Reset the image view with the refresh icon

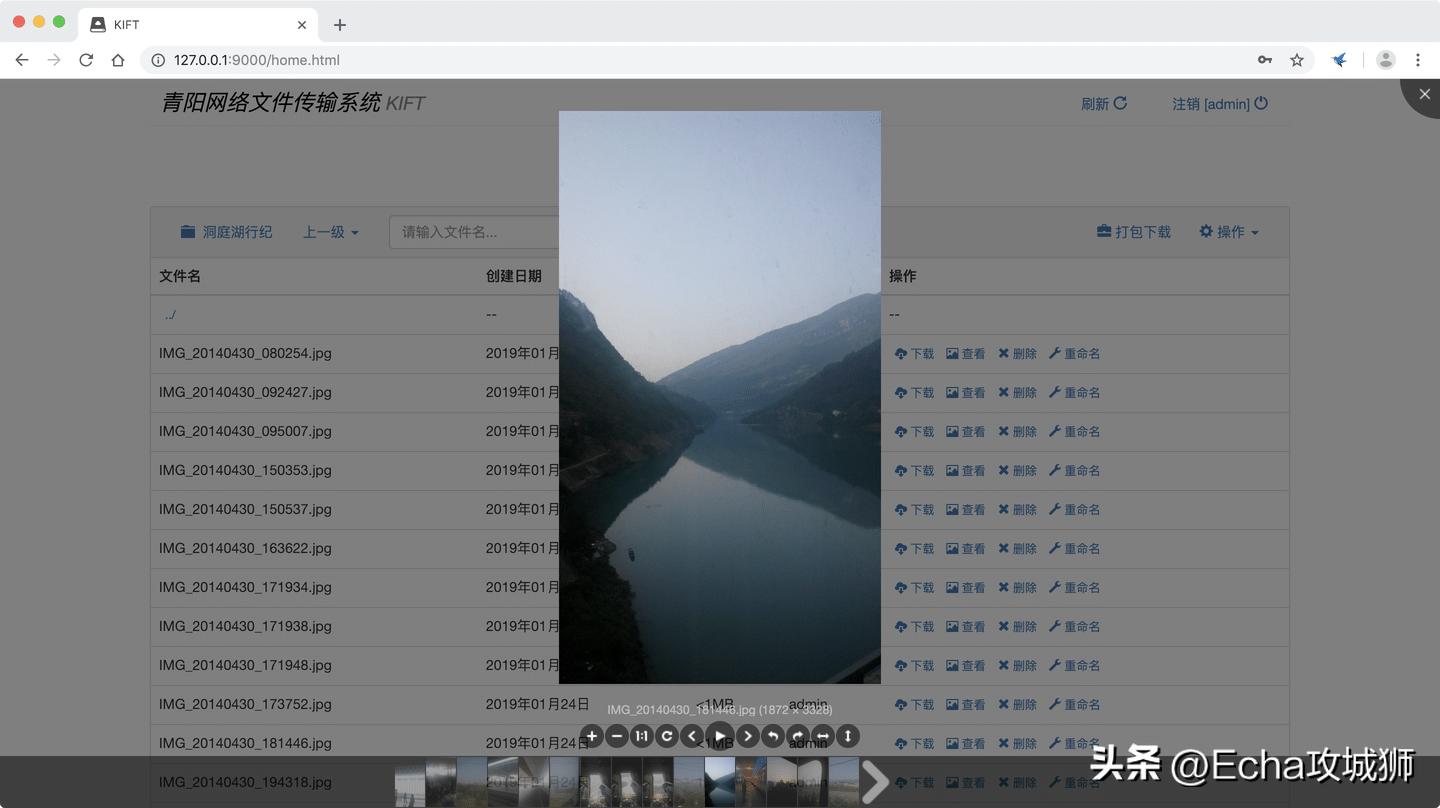tap(667, 735)
